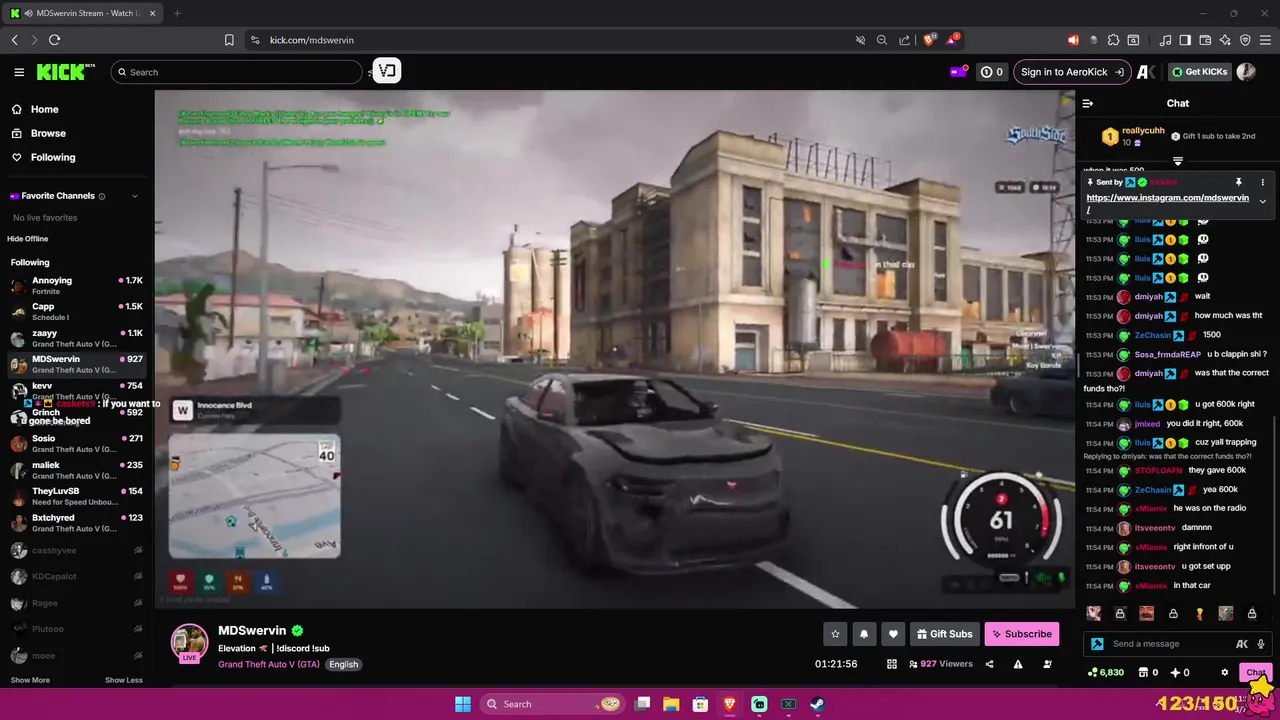The image size is (1280, 720).
Task: Click the Gift Subs button
Action: click(944, 634)
